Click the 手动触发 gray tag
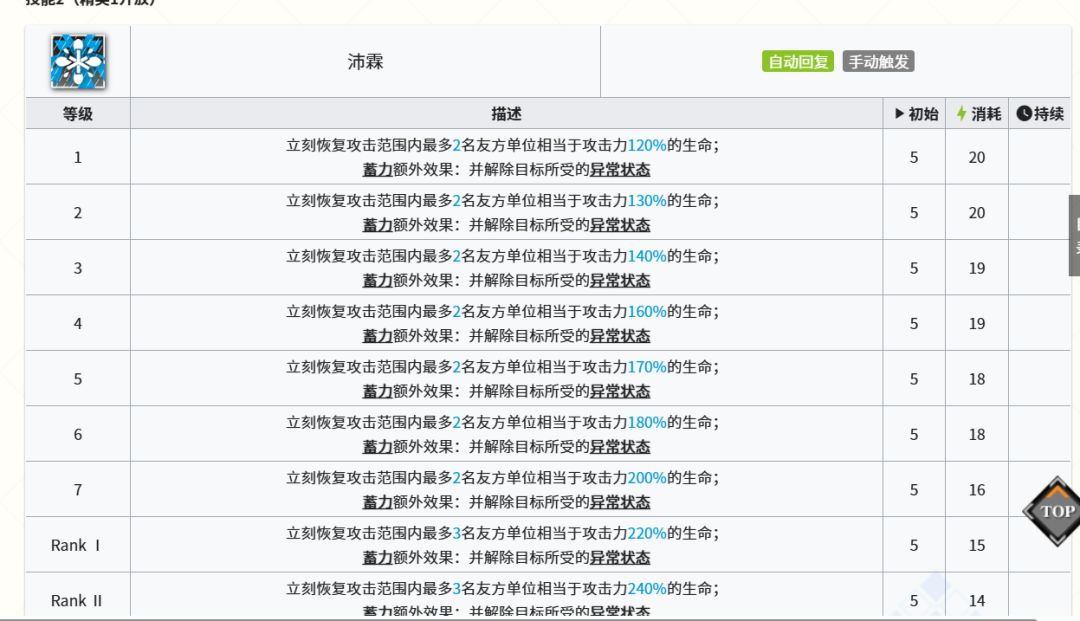This screenshot has width=1080, height=621. (x=878, y=62)
